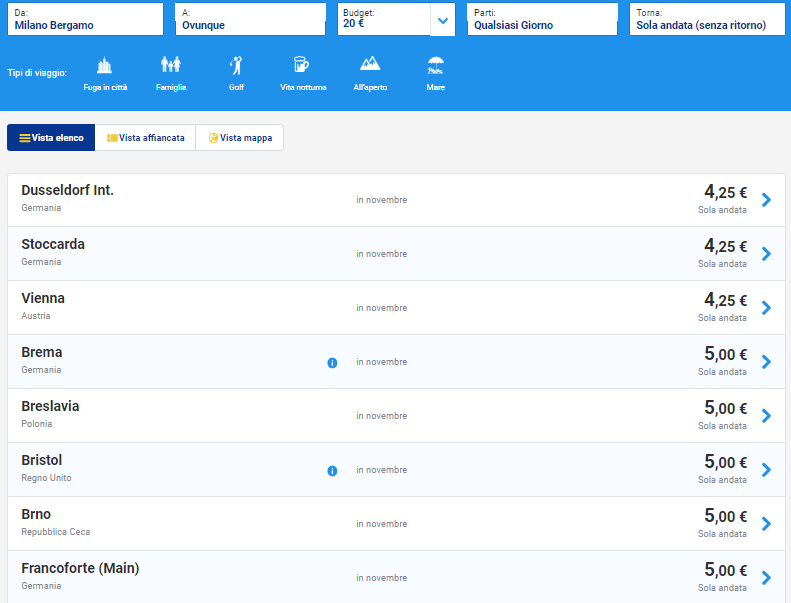Click the Da departure field Milano Bergamo
The height and width of the screenshot is (603, 791).
[85, 19]
